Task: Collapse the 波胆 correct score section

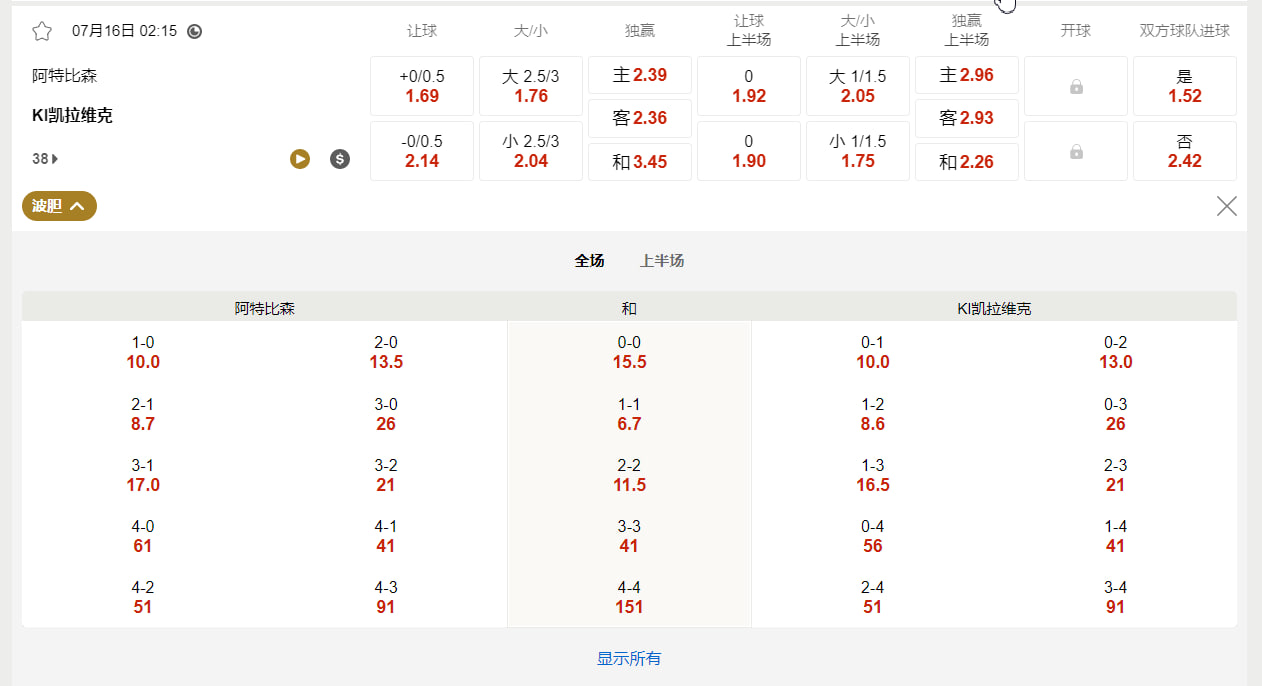Action: [59, 206]
